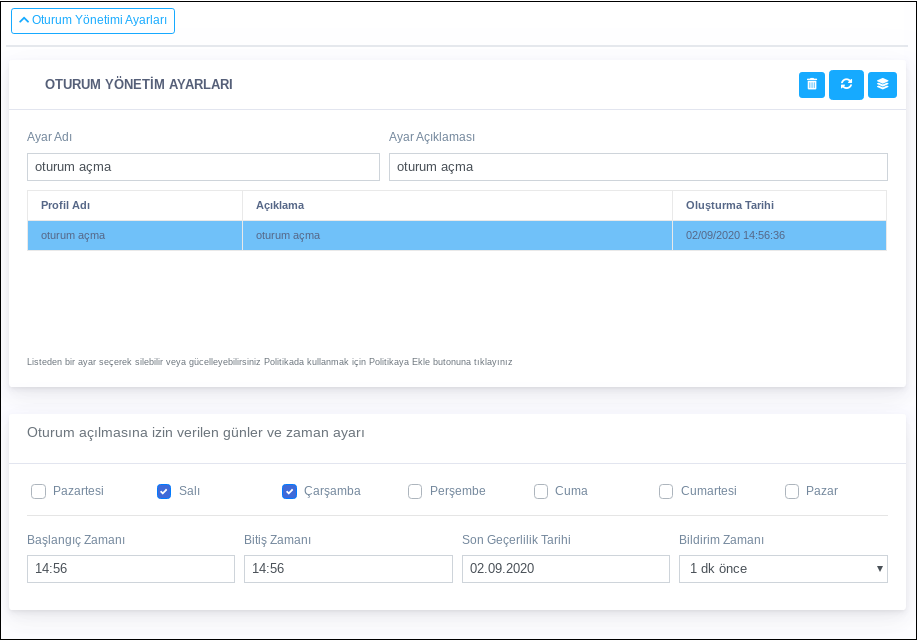This screenshot has height=640, width=919.
Task: Click the layers add-to-policy icon
Action: (882, 85)
